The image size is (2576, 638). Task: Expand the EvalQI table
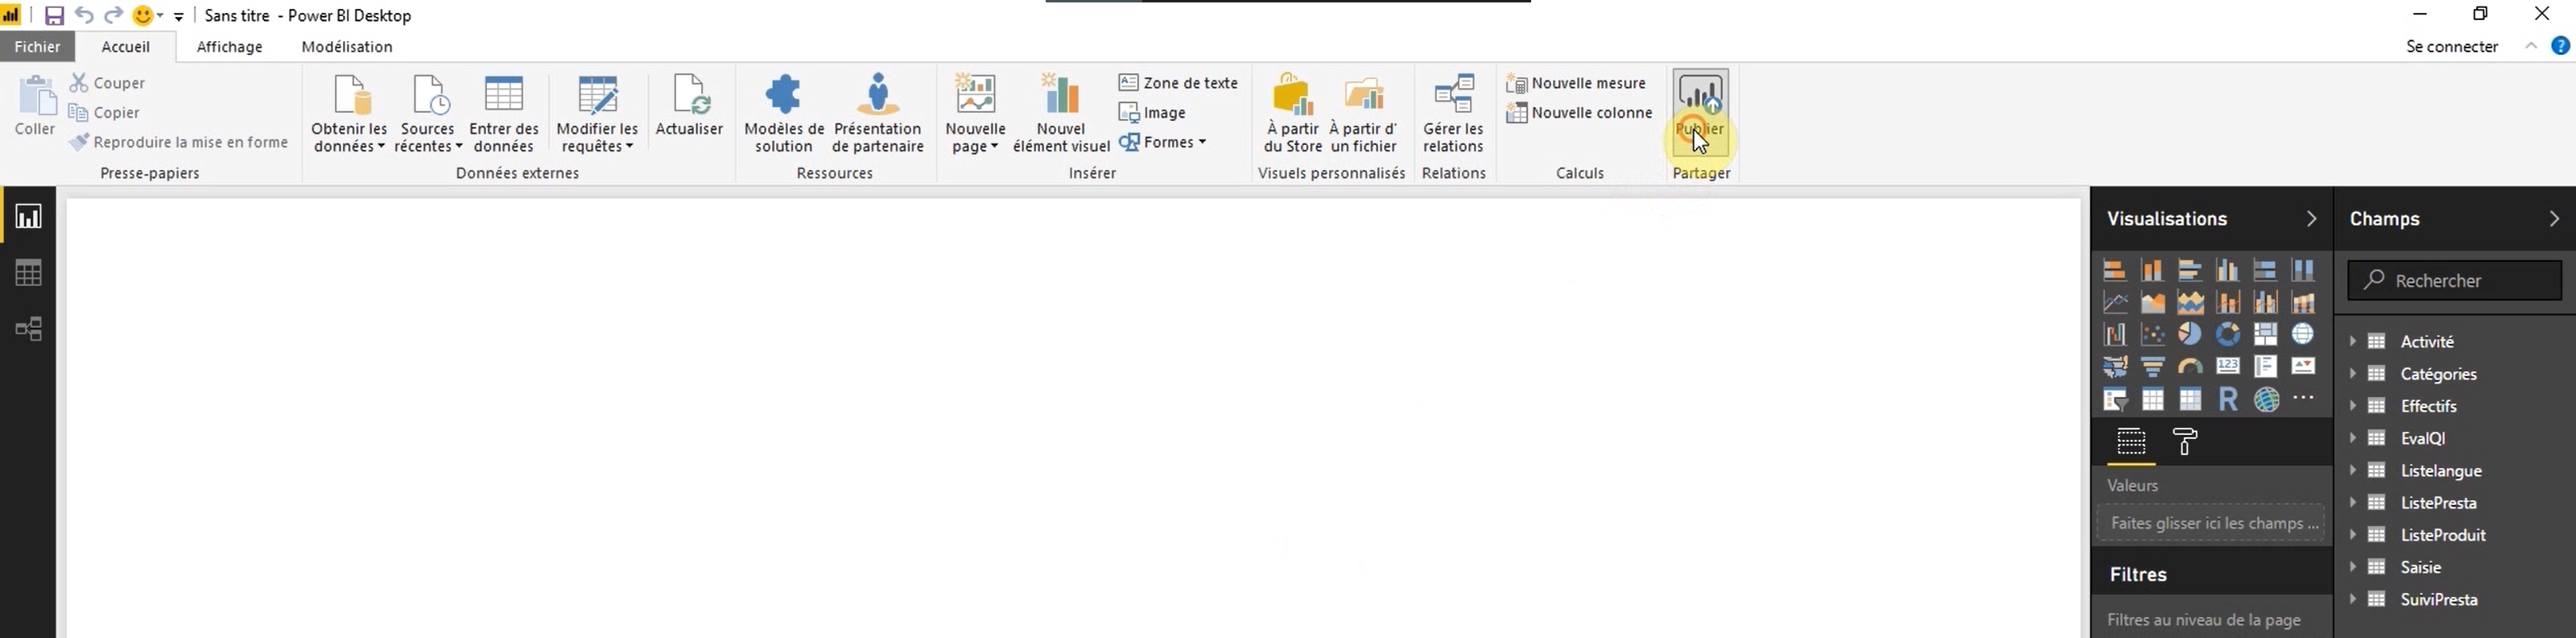(x=2353, y=437)
